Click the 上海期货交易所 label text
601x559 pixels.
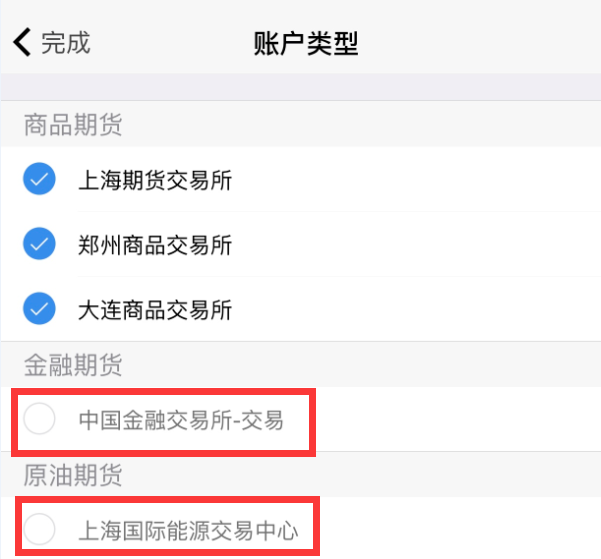tap(155, 181)
